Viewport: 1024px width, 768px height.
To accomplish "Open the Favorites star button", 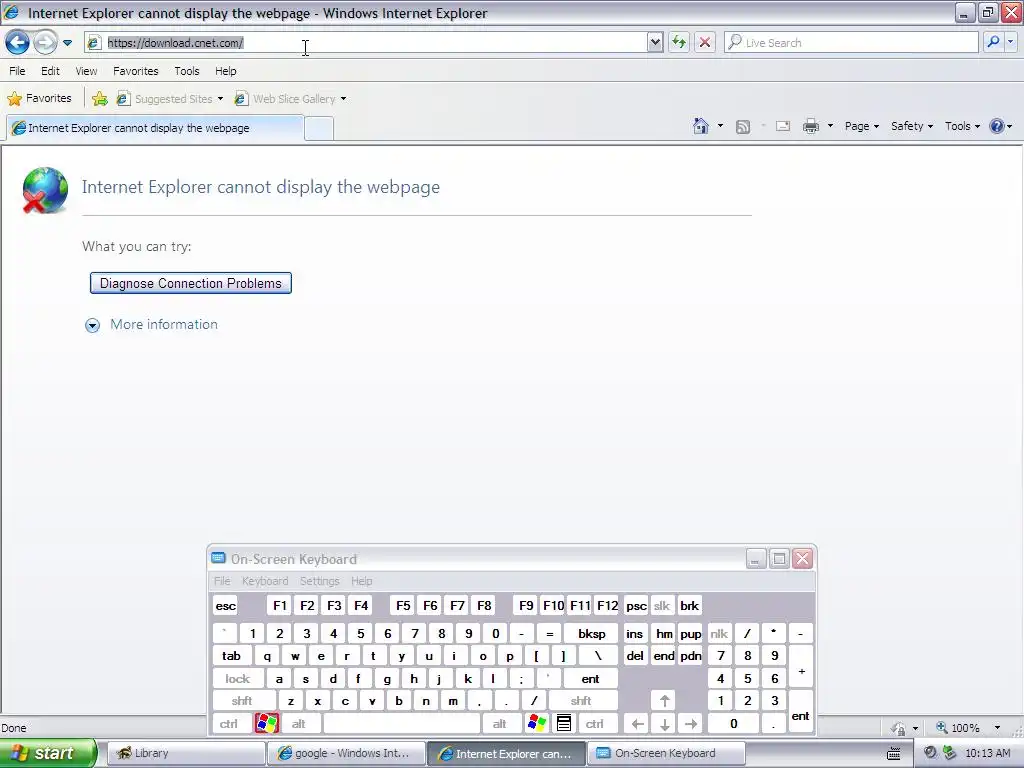I will [x=39, y=99].
